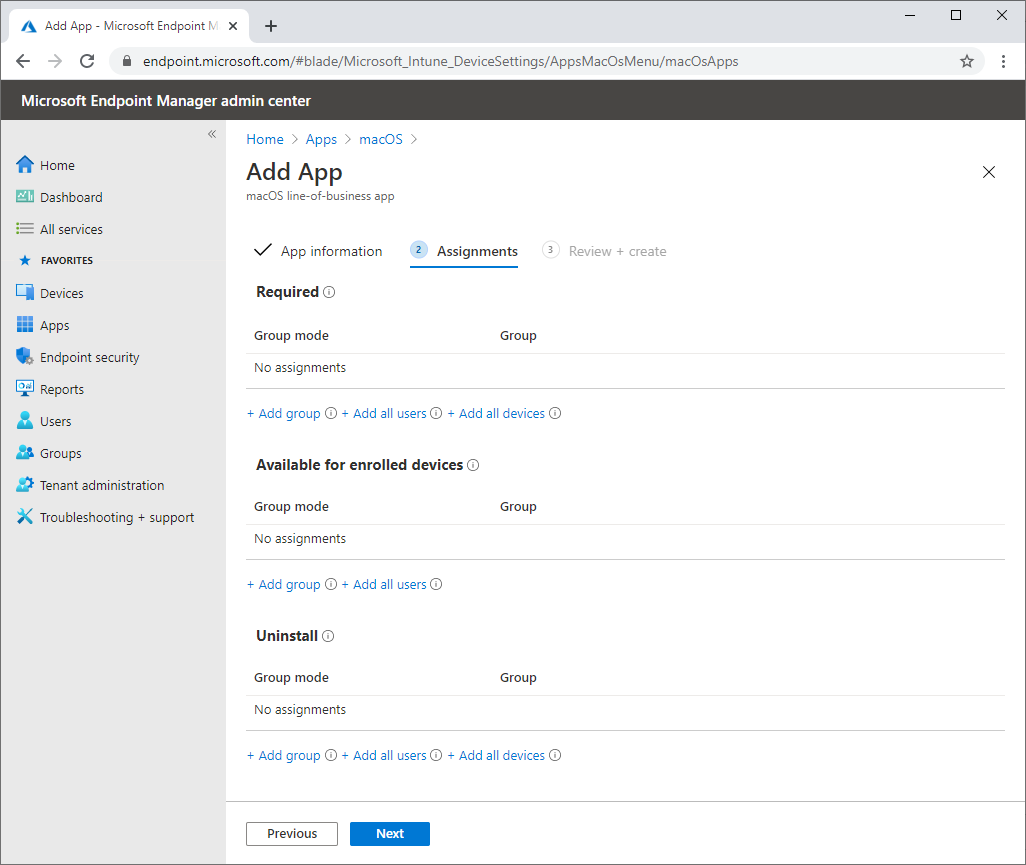This screenshot has height=865, width=1026.
Task: Close the Add App blade
Action: tap(989, 172)
